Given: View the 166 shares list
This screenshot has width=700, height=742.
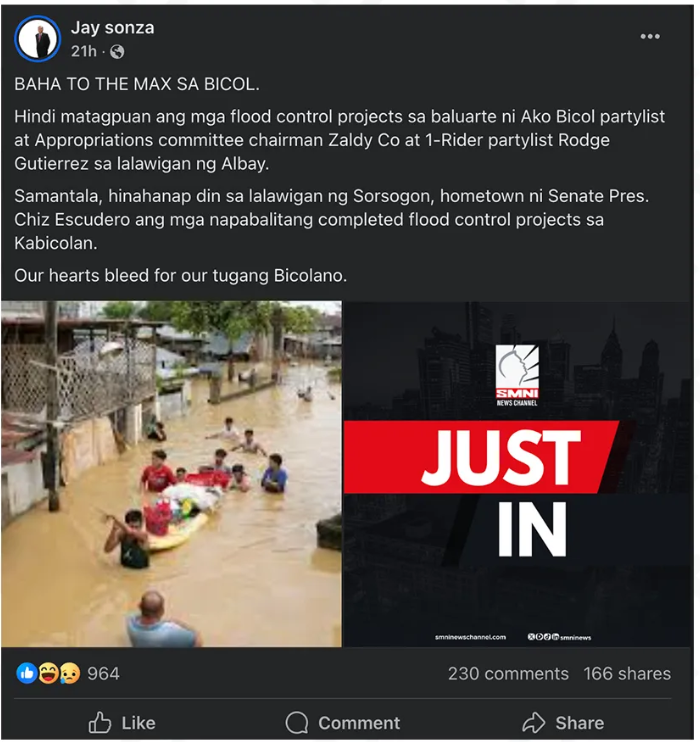Looking at the screenshot, I should (627, 673).
